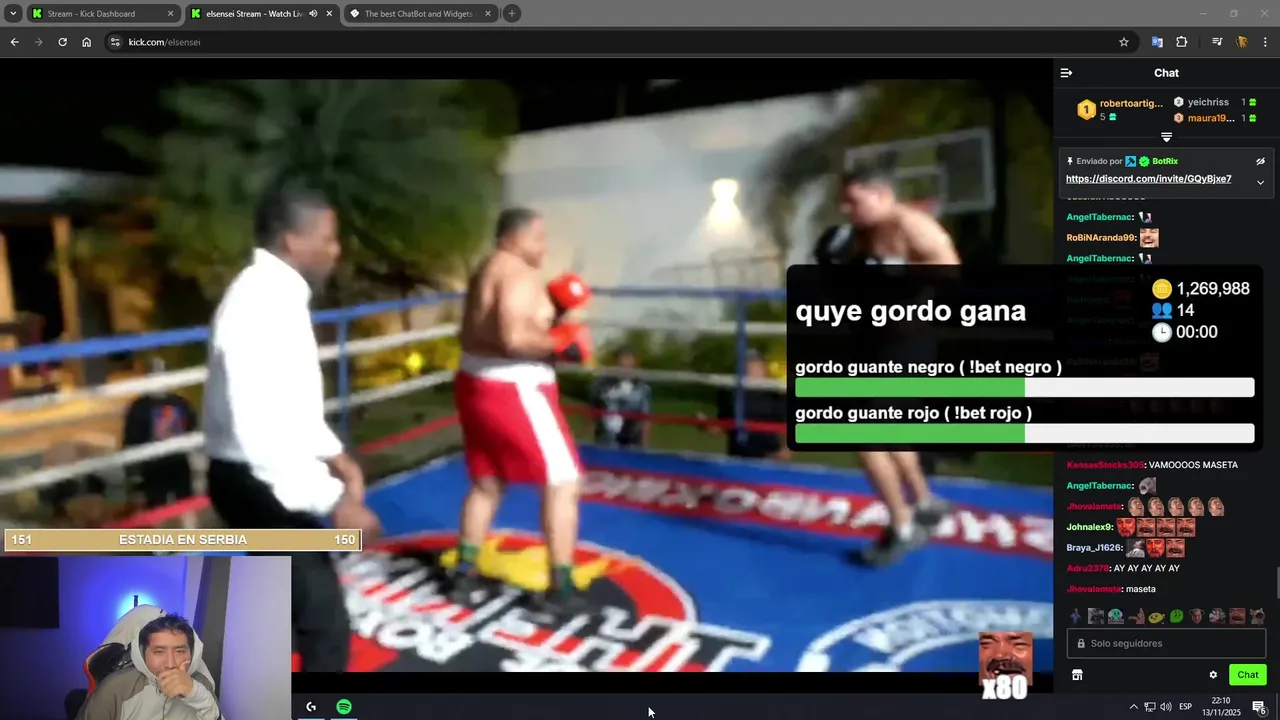Click the negro bet progress bar
1280x720 pixels.
[1024, 388]
